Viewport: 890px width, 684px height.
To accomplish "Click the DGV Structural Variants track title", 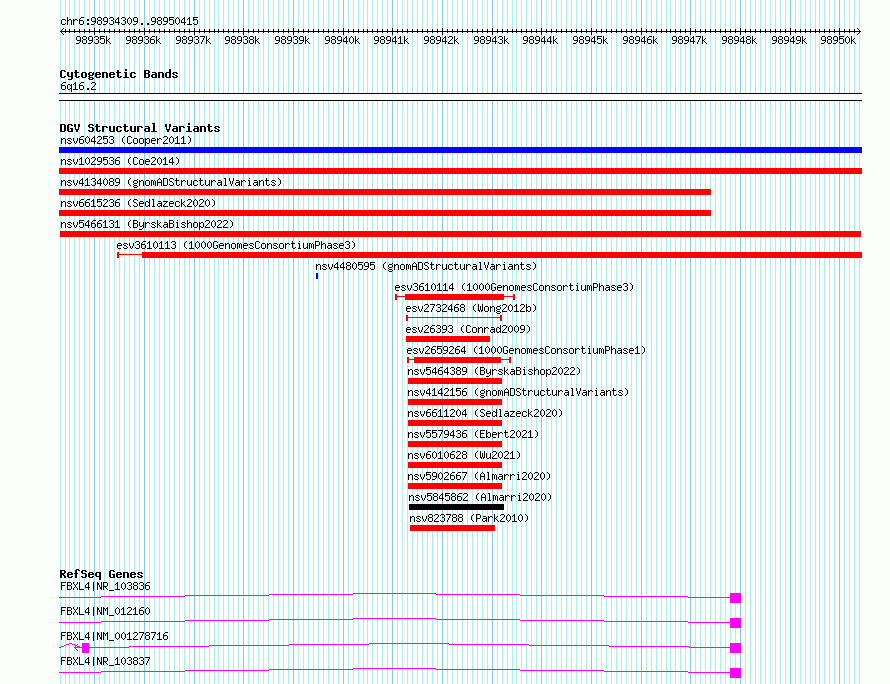I will tap(140, 128).
